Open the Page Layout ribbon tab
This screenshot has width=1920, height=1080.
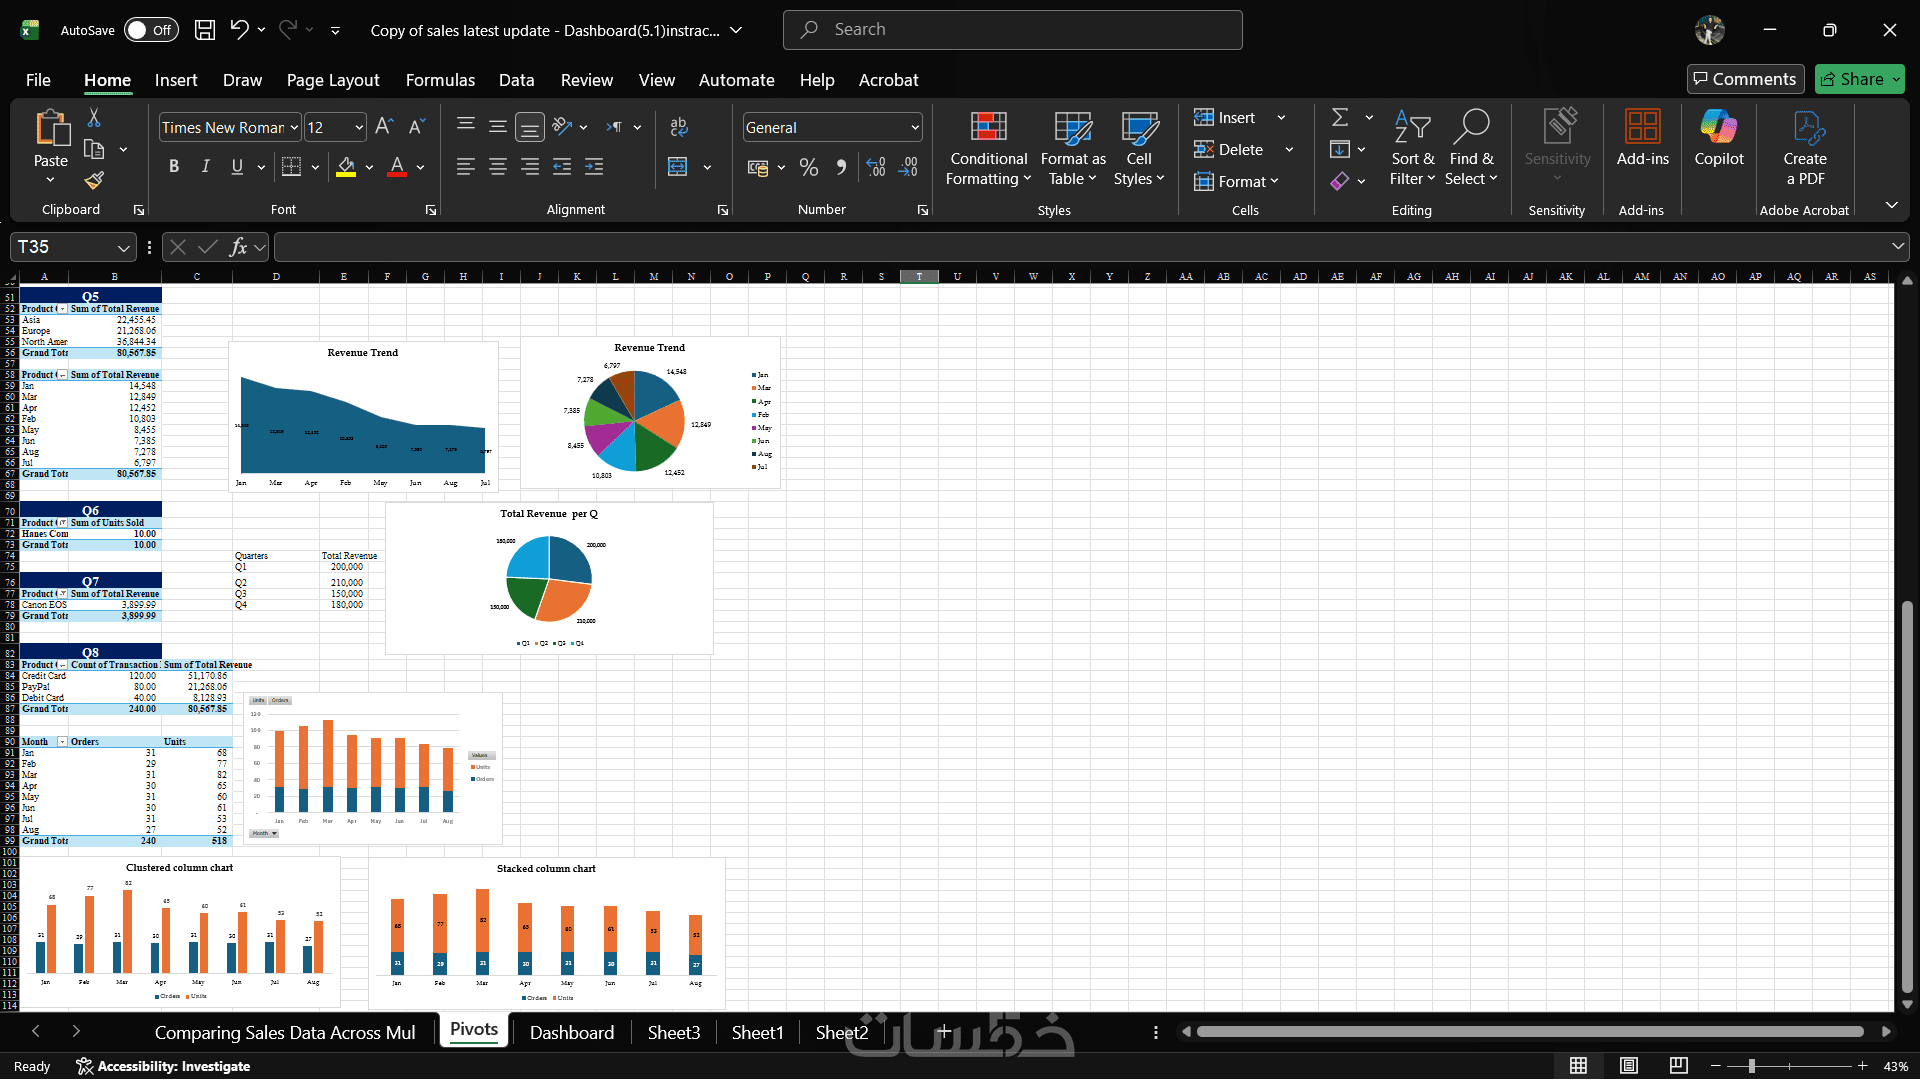point(332,80)
